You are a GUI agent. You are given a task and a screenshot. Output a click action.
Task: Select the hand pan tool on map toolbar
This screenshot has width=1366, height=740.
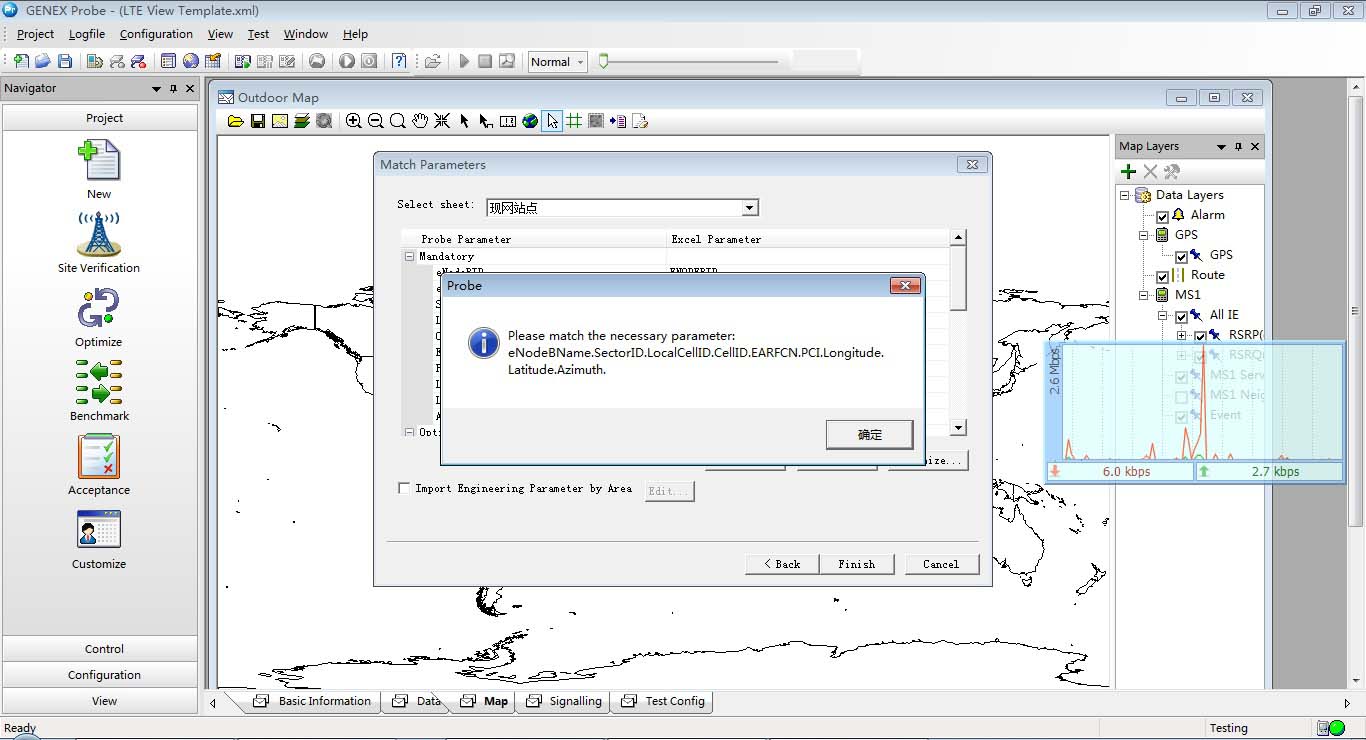(420, 121)
